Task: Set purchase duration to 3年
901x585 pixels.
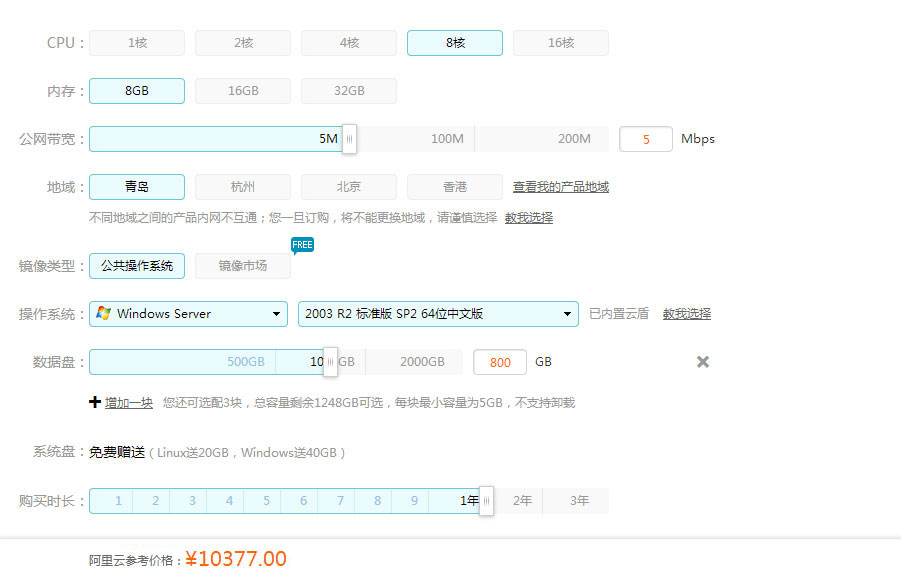Action: (x=579, y=501)
